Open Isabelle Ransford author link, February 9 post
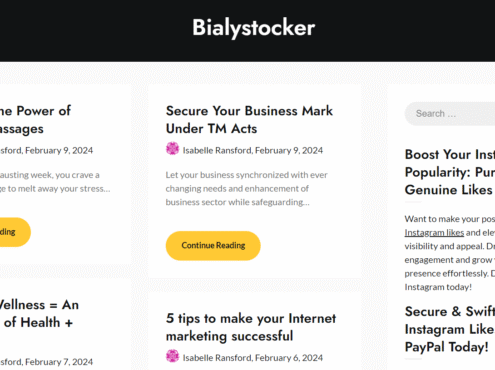The image size is (495, 370). tap(217, 150)
